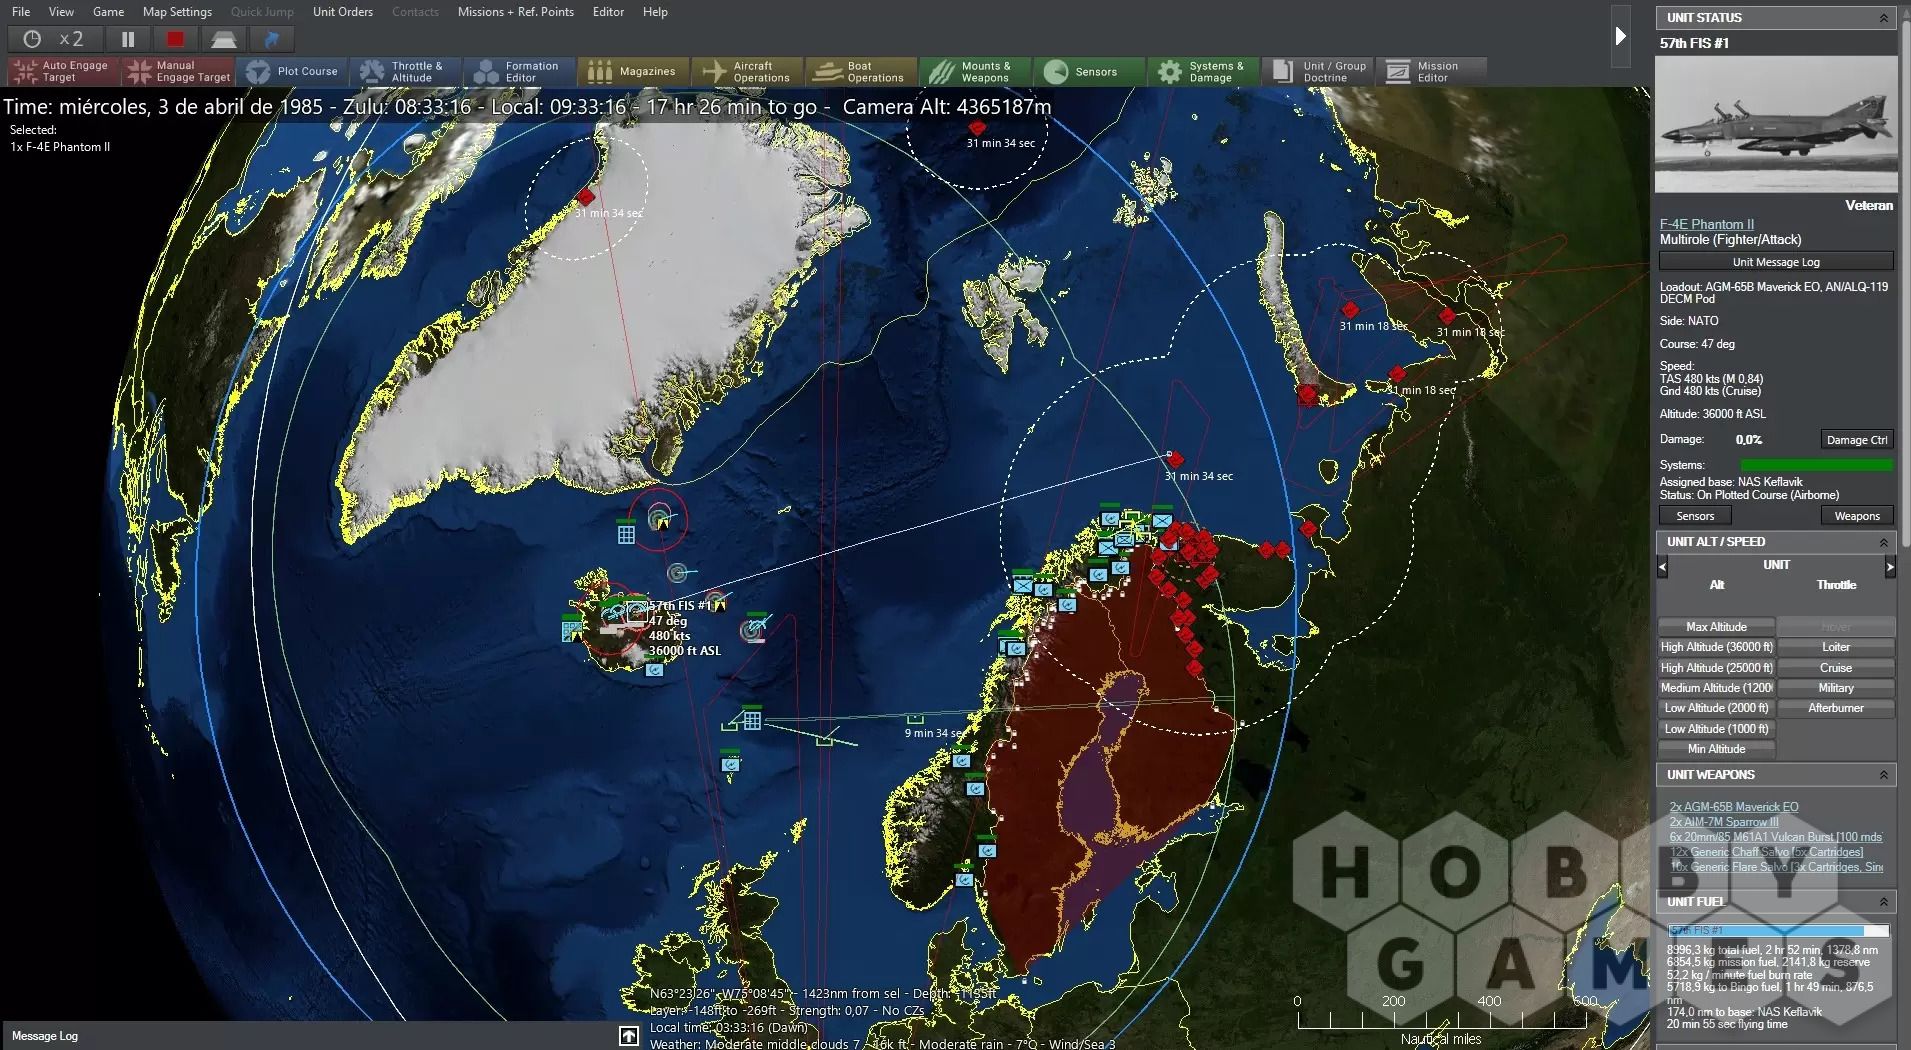Set Min Altitude
Image resolution: width=1911 pixels, height=1050 pixels.
pos(1716,749)
